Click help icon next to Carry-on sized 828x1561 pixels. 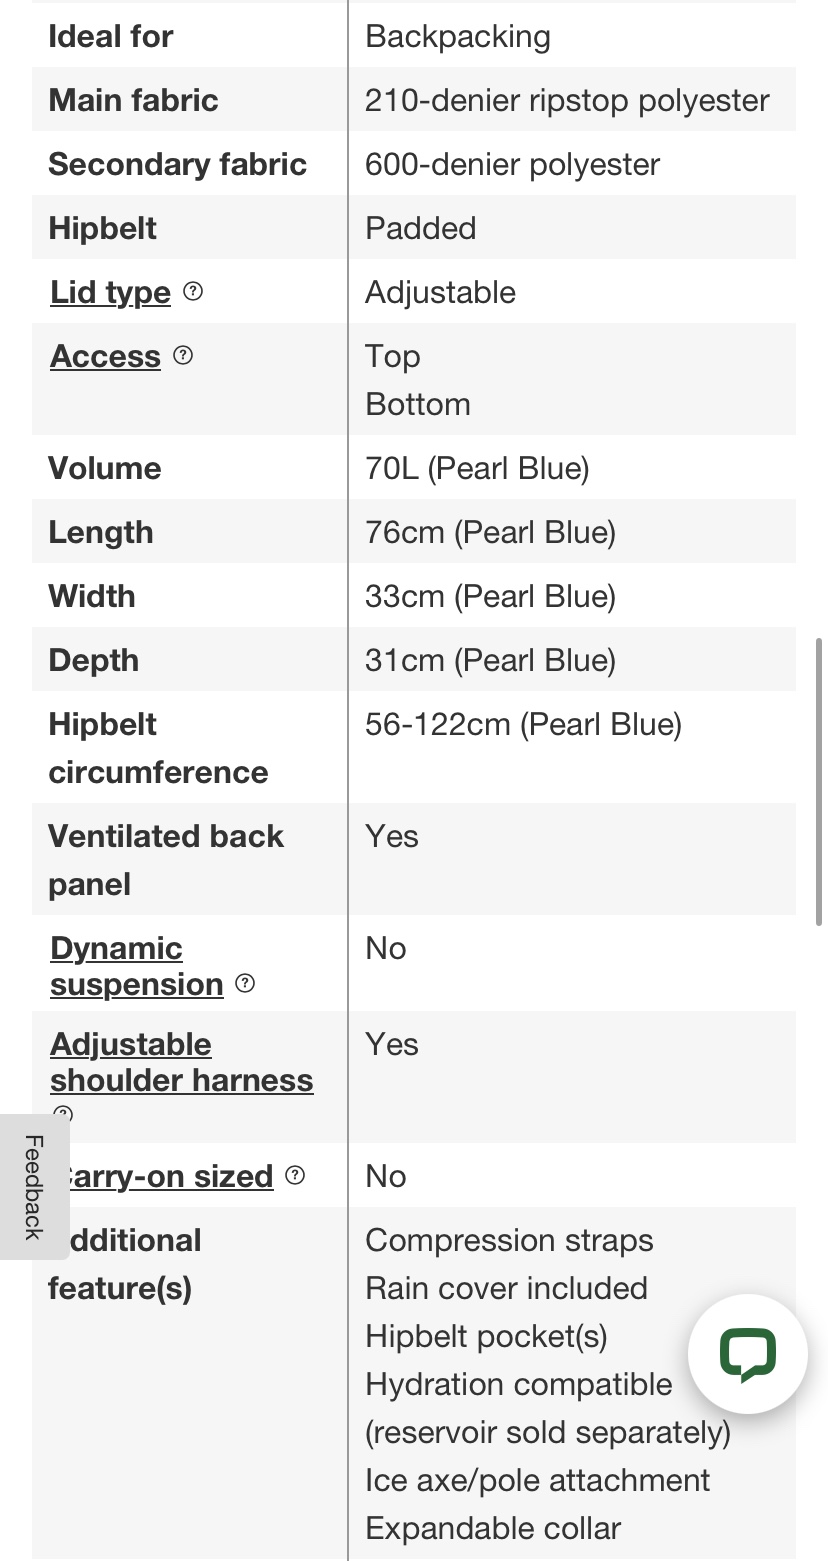pyautogui.click(x=295, y=1175)
